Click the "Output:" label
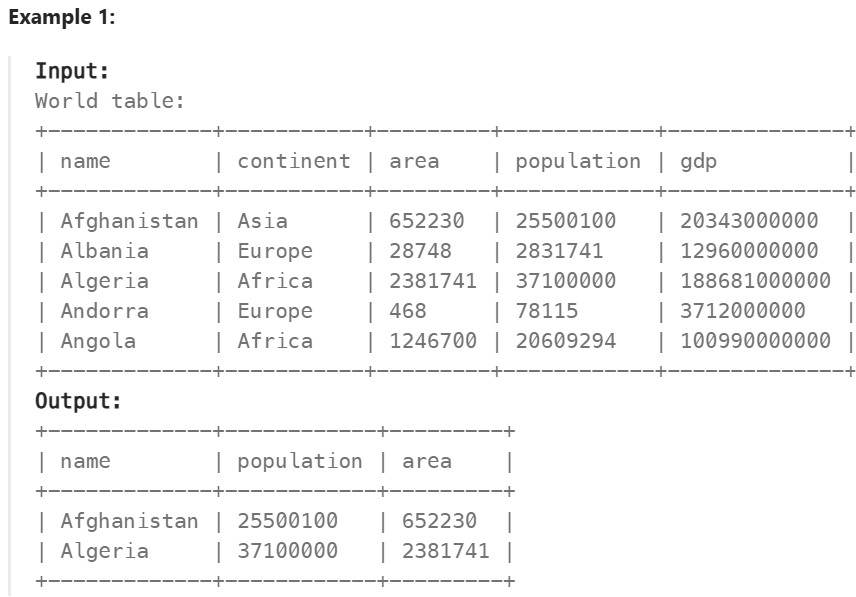 pyautogui.click(x=78, y=401)
